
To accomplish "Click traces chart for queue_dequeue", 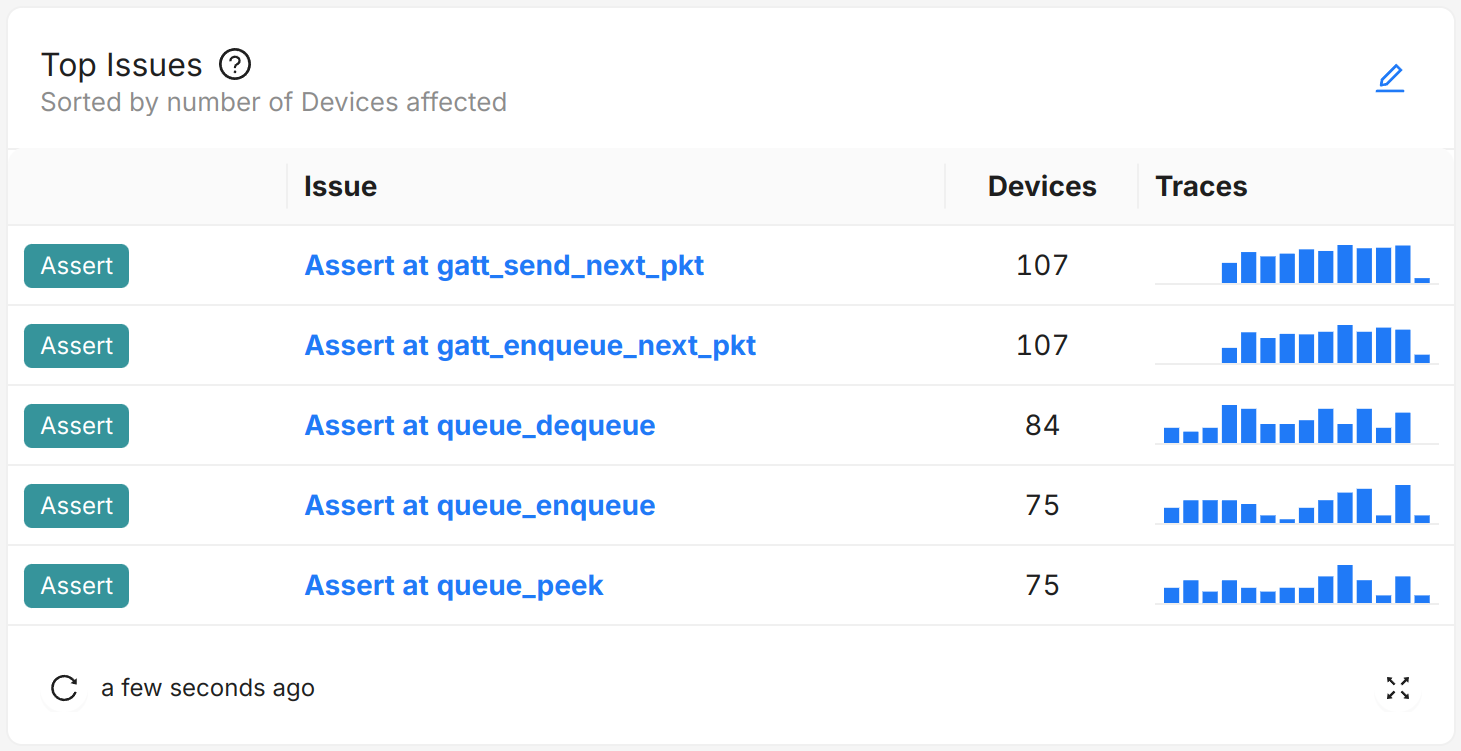I will (1296, 426).
